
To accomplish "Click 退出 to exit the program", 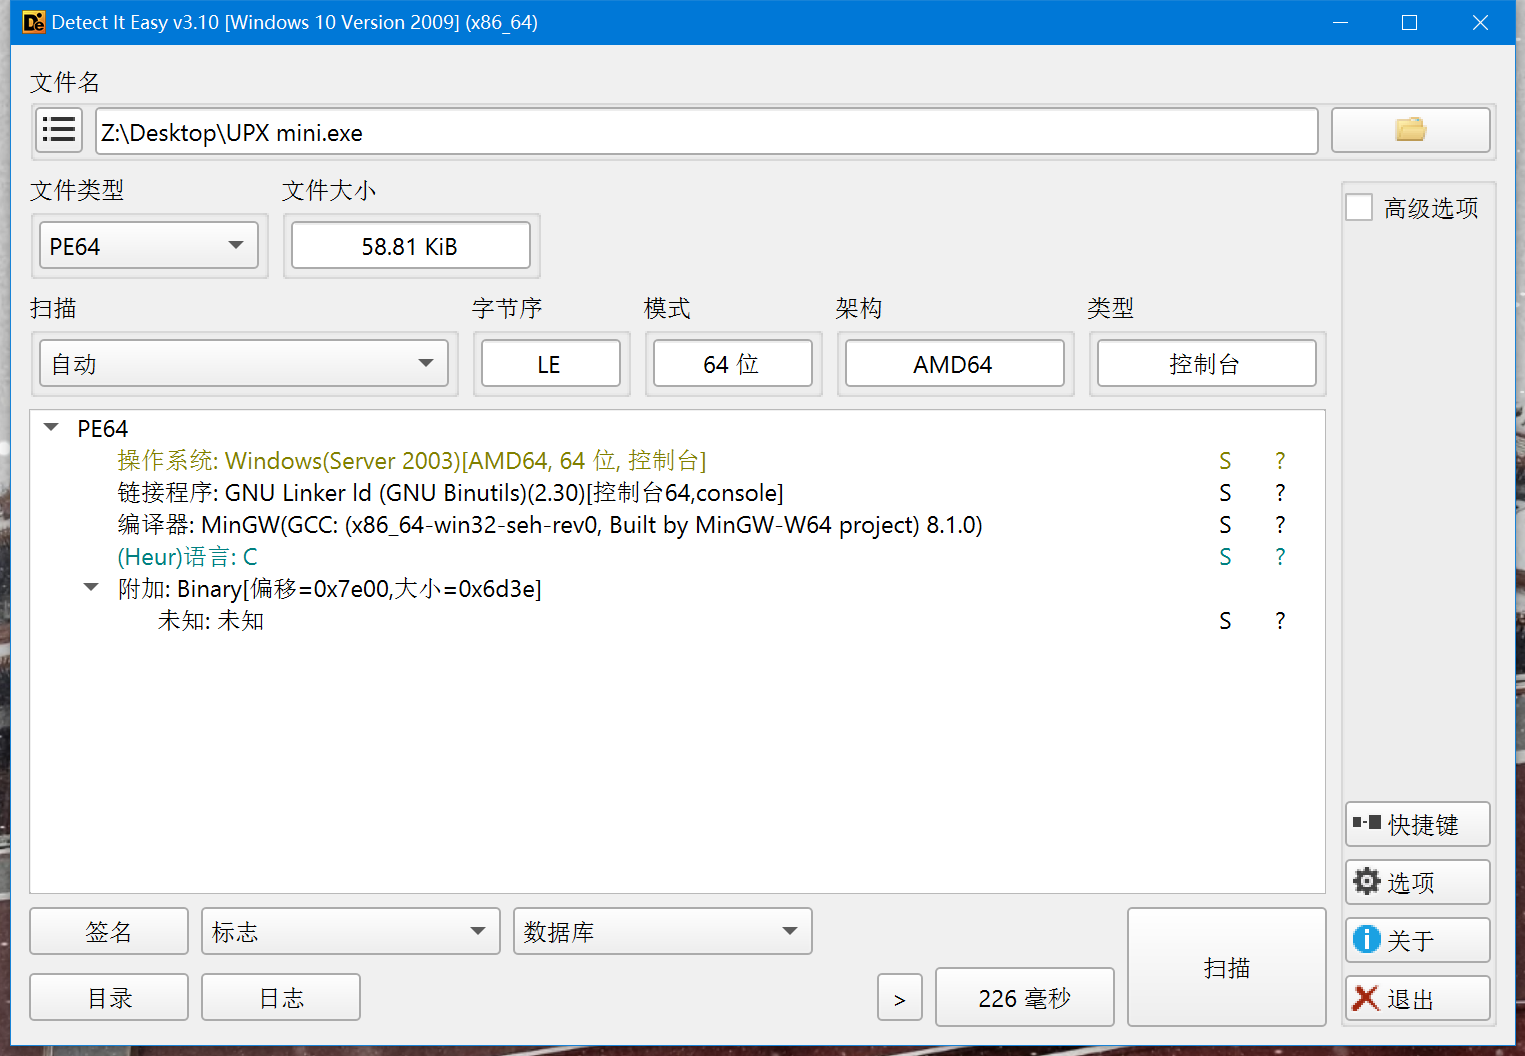I will tap(1418, 998).
